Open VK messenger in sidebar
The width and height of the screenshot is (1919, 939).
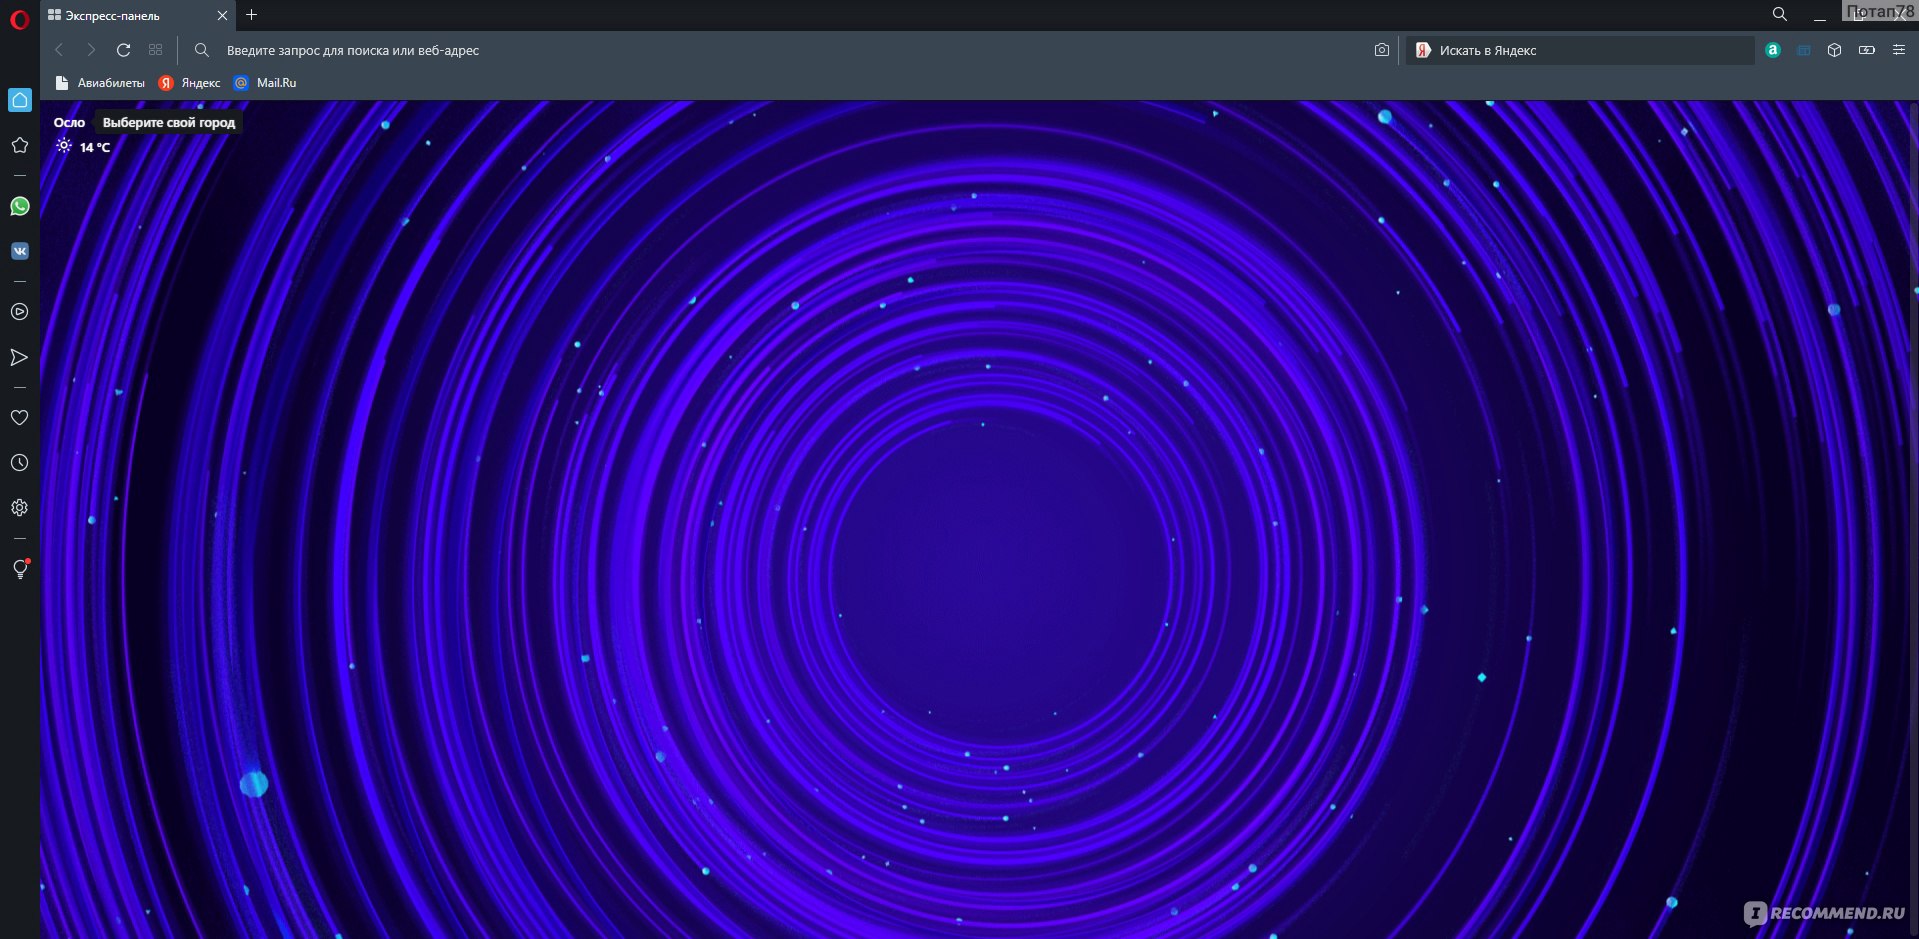coord(19,251)
